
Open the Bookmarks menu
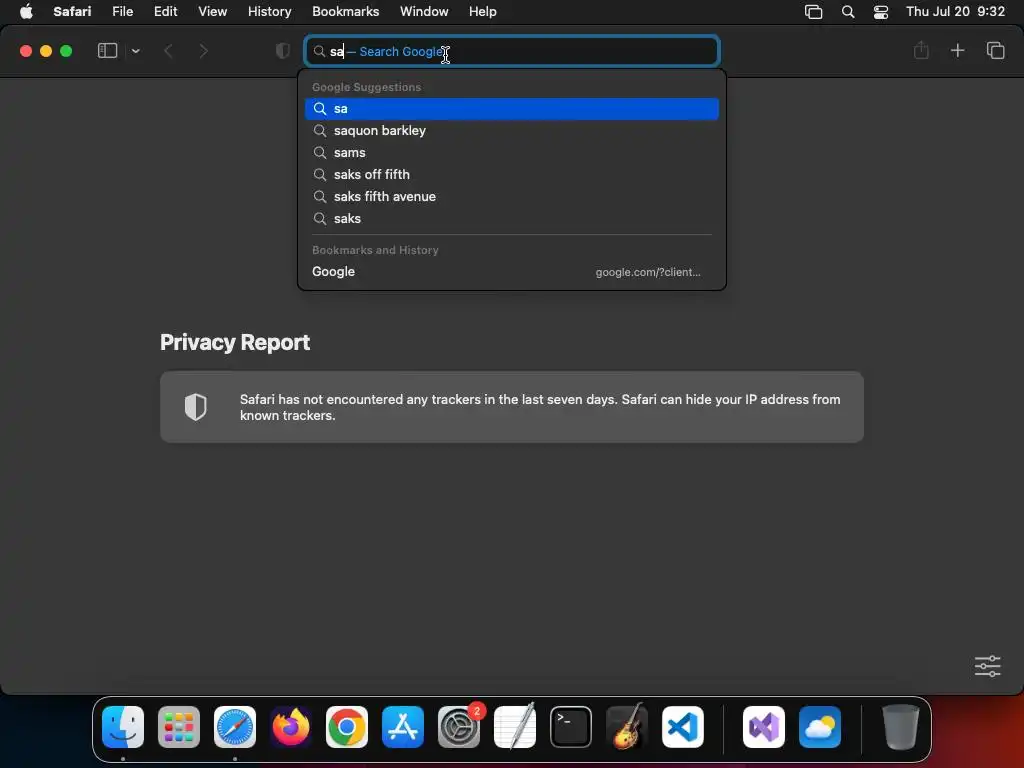pos(345,12)
